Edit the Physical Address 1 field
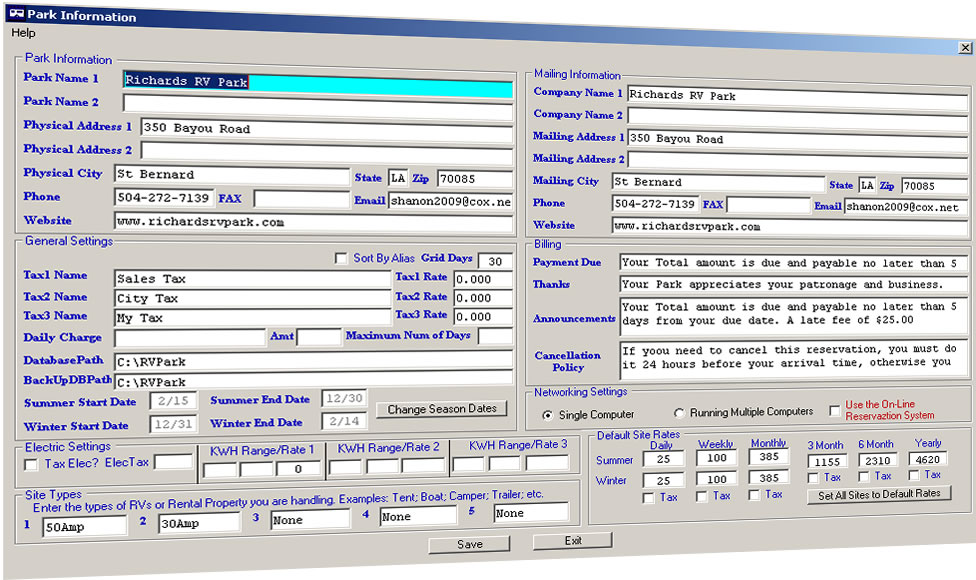Image resolution: width=976 pixels, height=580 pixels. (x=327, y=131)
